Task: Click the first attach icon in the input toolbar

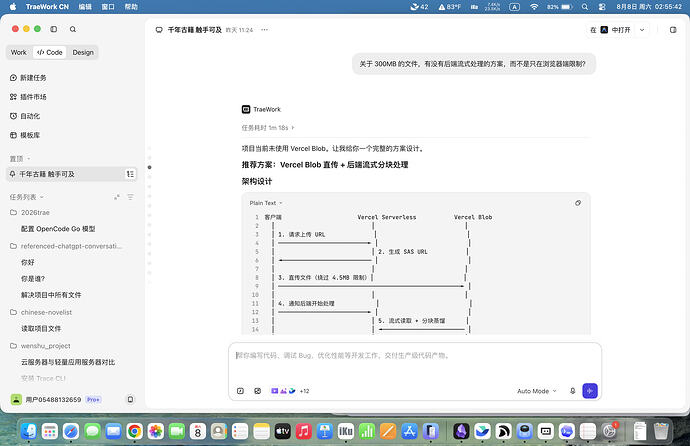Action: tap(240, 391)
